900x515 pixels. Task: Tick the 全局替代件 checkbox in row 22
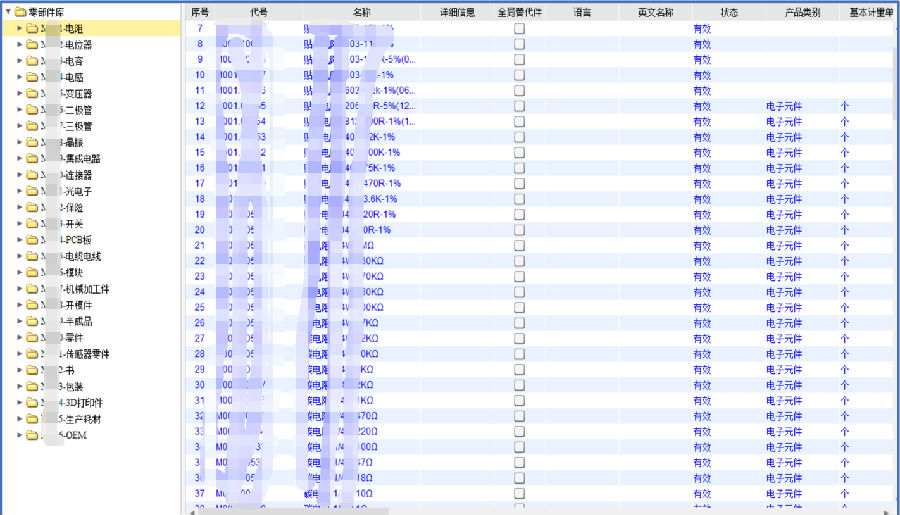[x=519, y=261]
